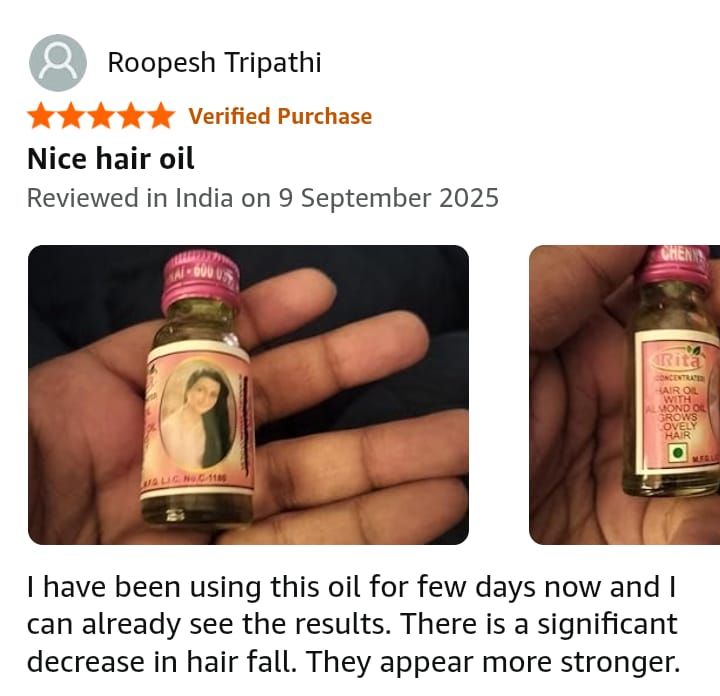Image resolution: width=720 pixels, height=696 pixels.
Task: Click the line 'decrease in hair fall'
Action: click(x=354, y=662)
